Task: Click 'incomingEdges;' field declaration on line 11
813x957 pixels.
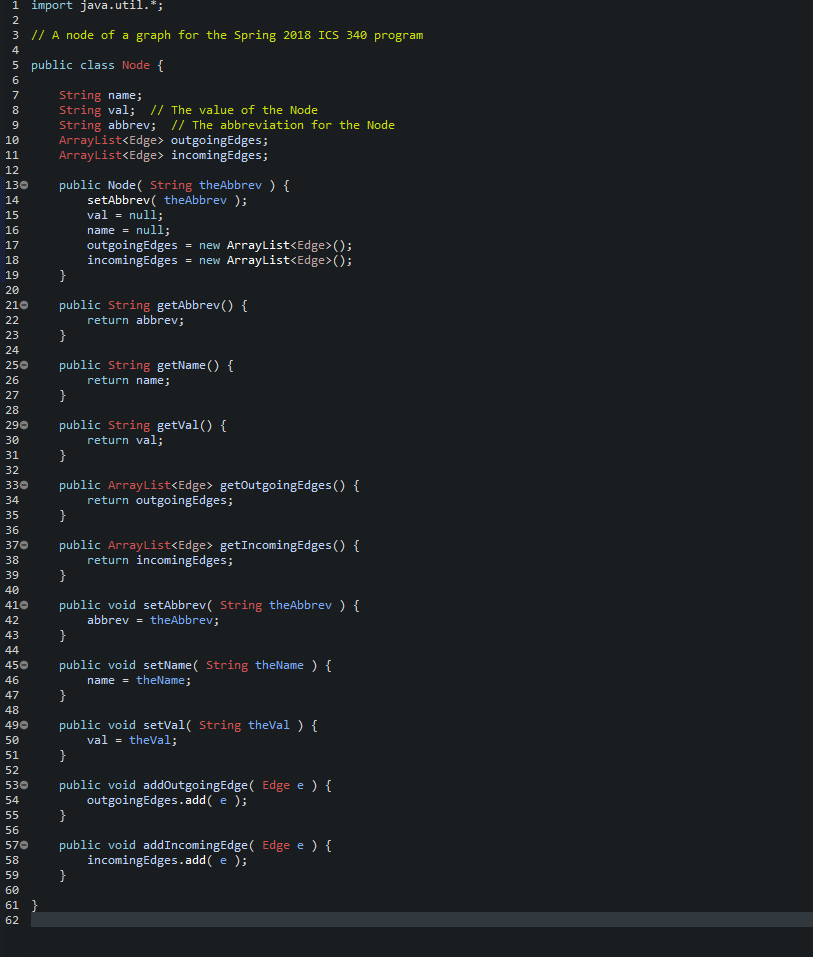Action: click(220, 155)
